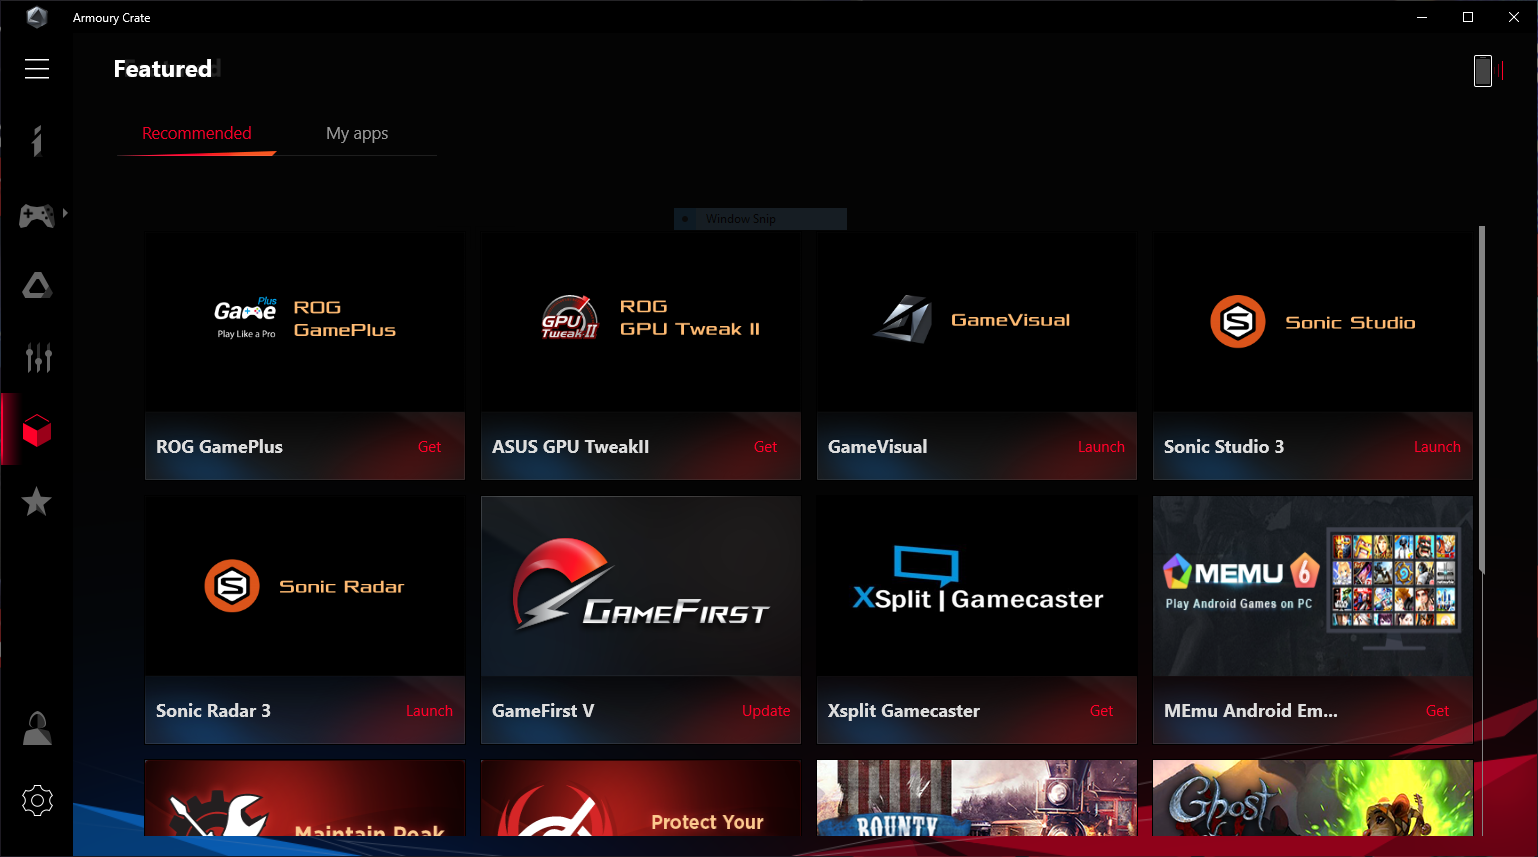Update GameFirst V

[x=766, y=711]
